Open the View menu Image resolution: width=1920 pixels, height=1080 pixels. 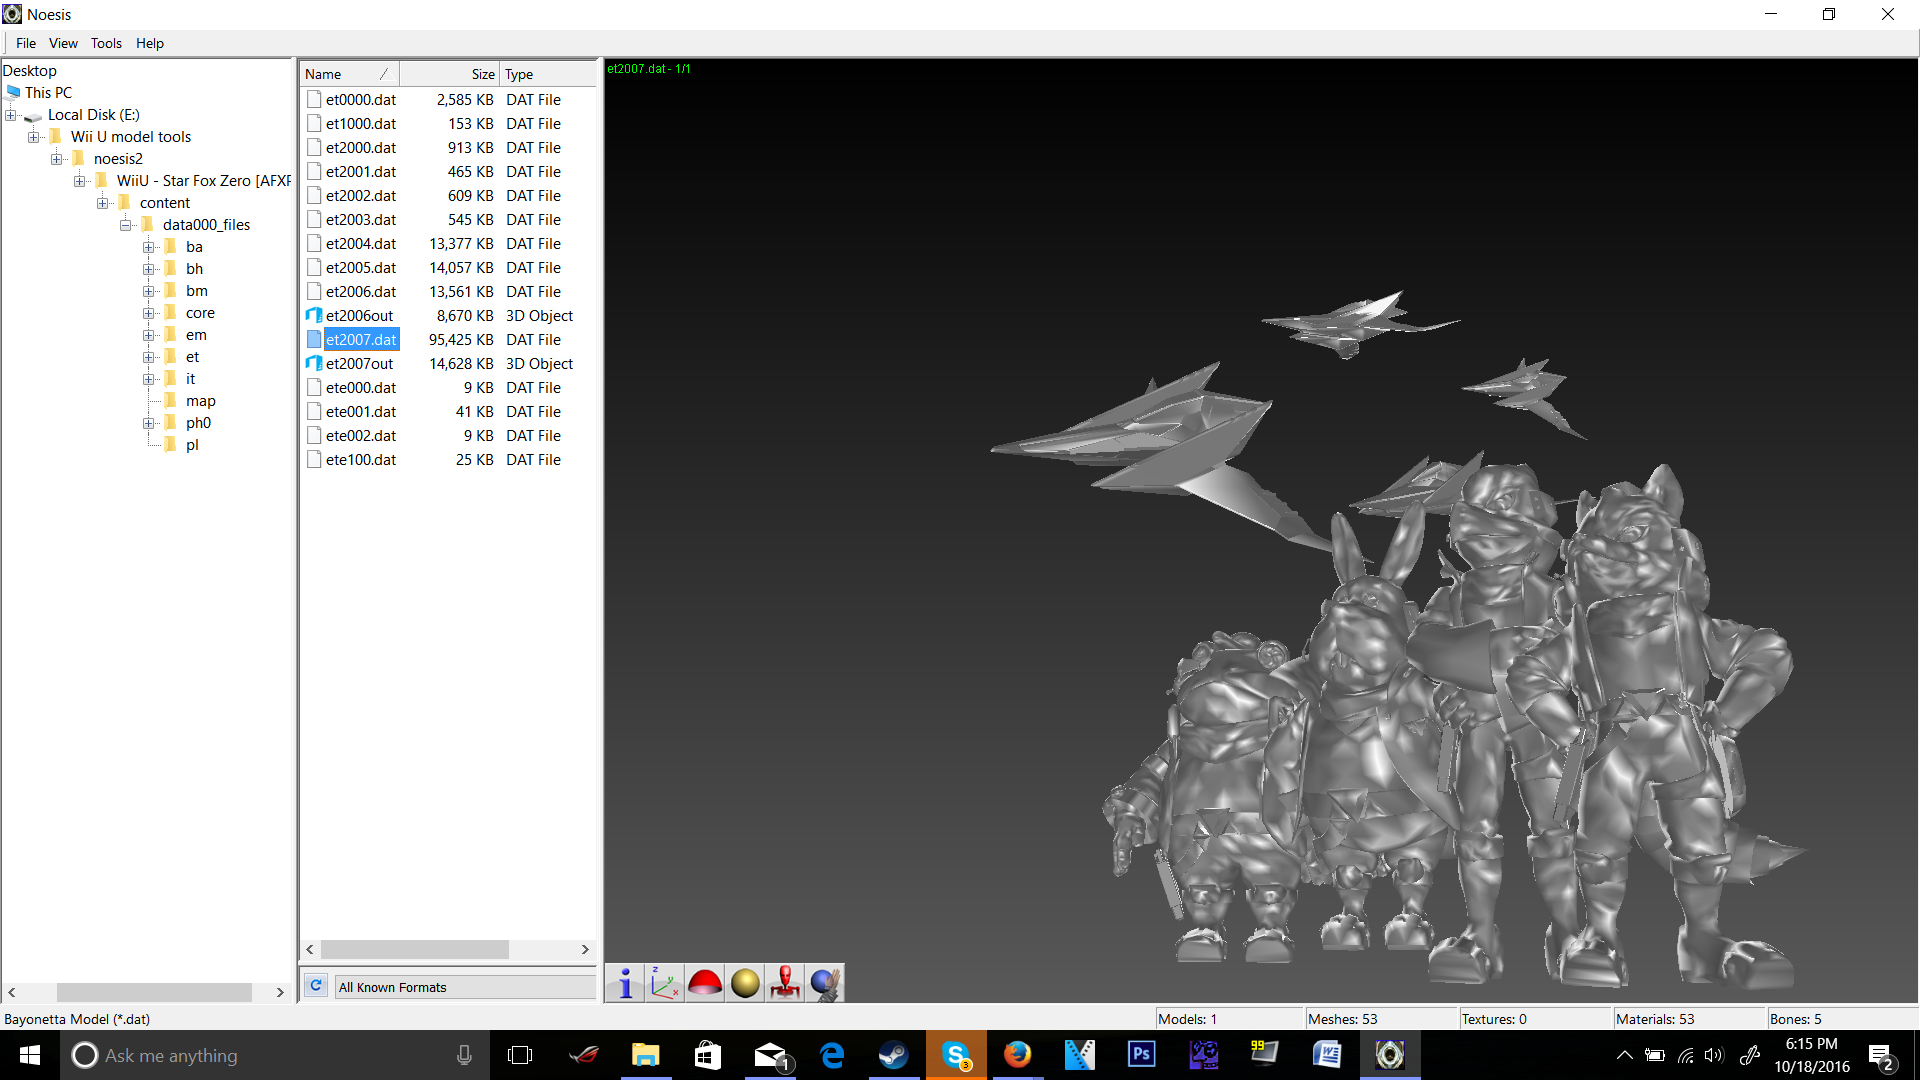[x=63, y=43]
